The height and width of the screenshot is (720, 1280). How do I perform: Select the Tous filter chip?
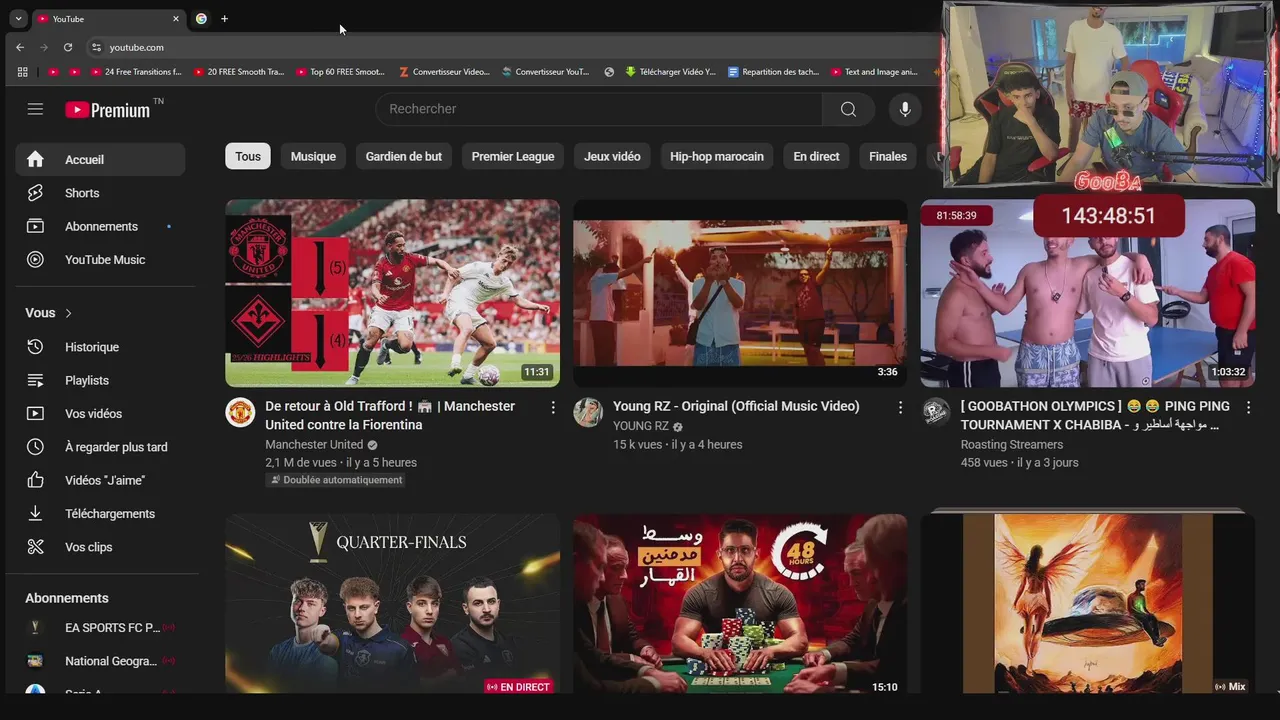point(248,156)
